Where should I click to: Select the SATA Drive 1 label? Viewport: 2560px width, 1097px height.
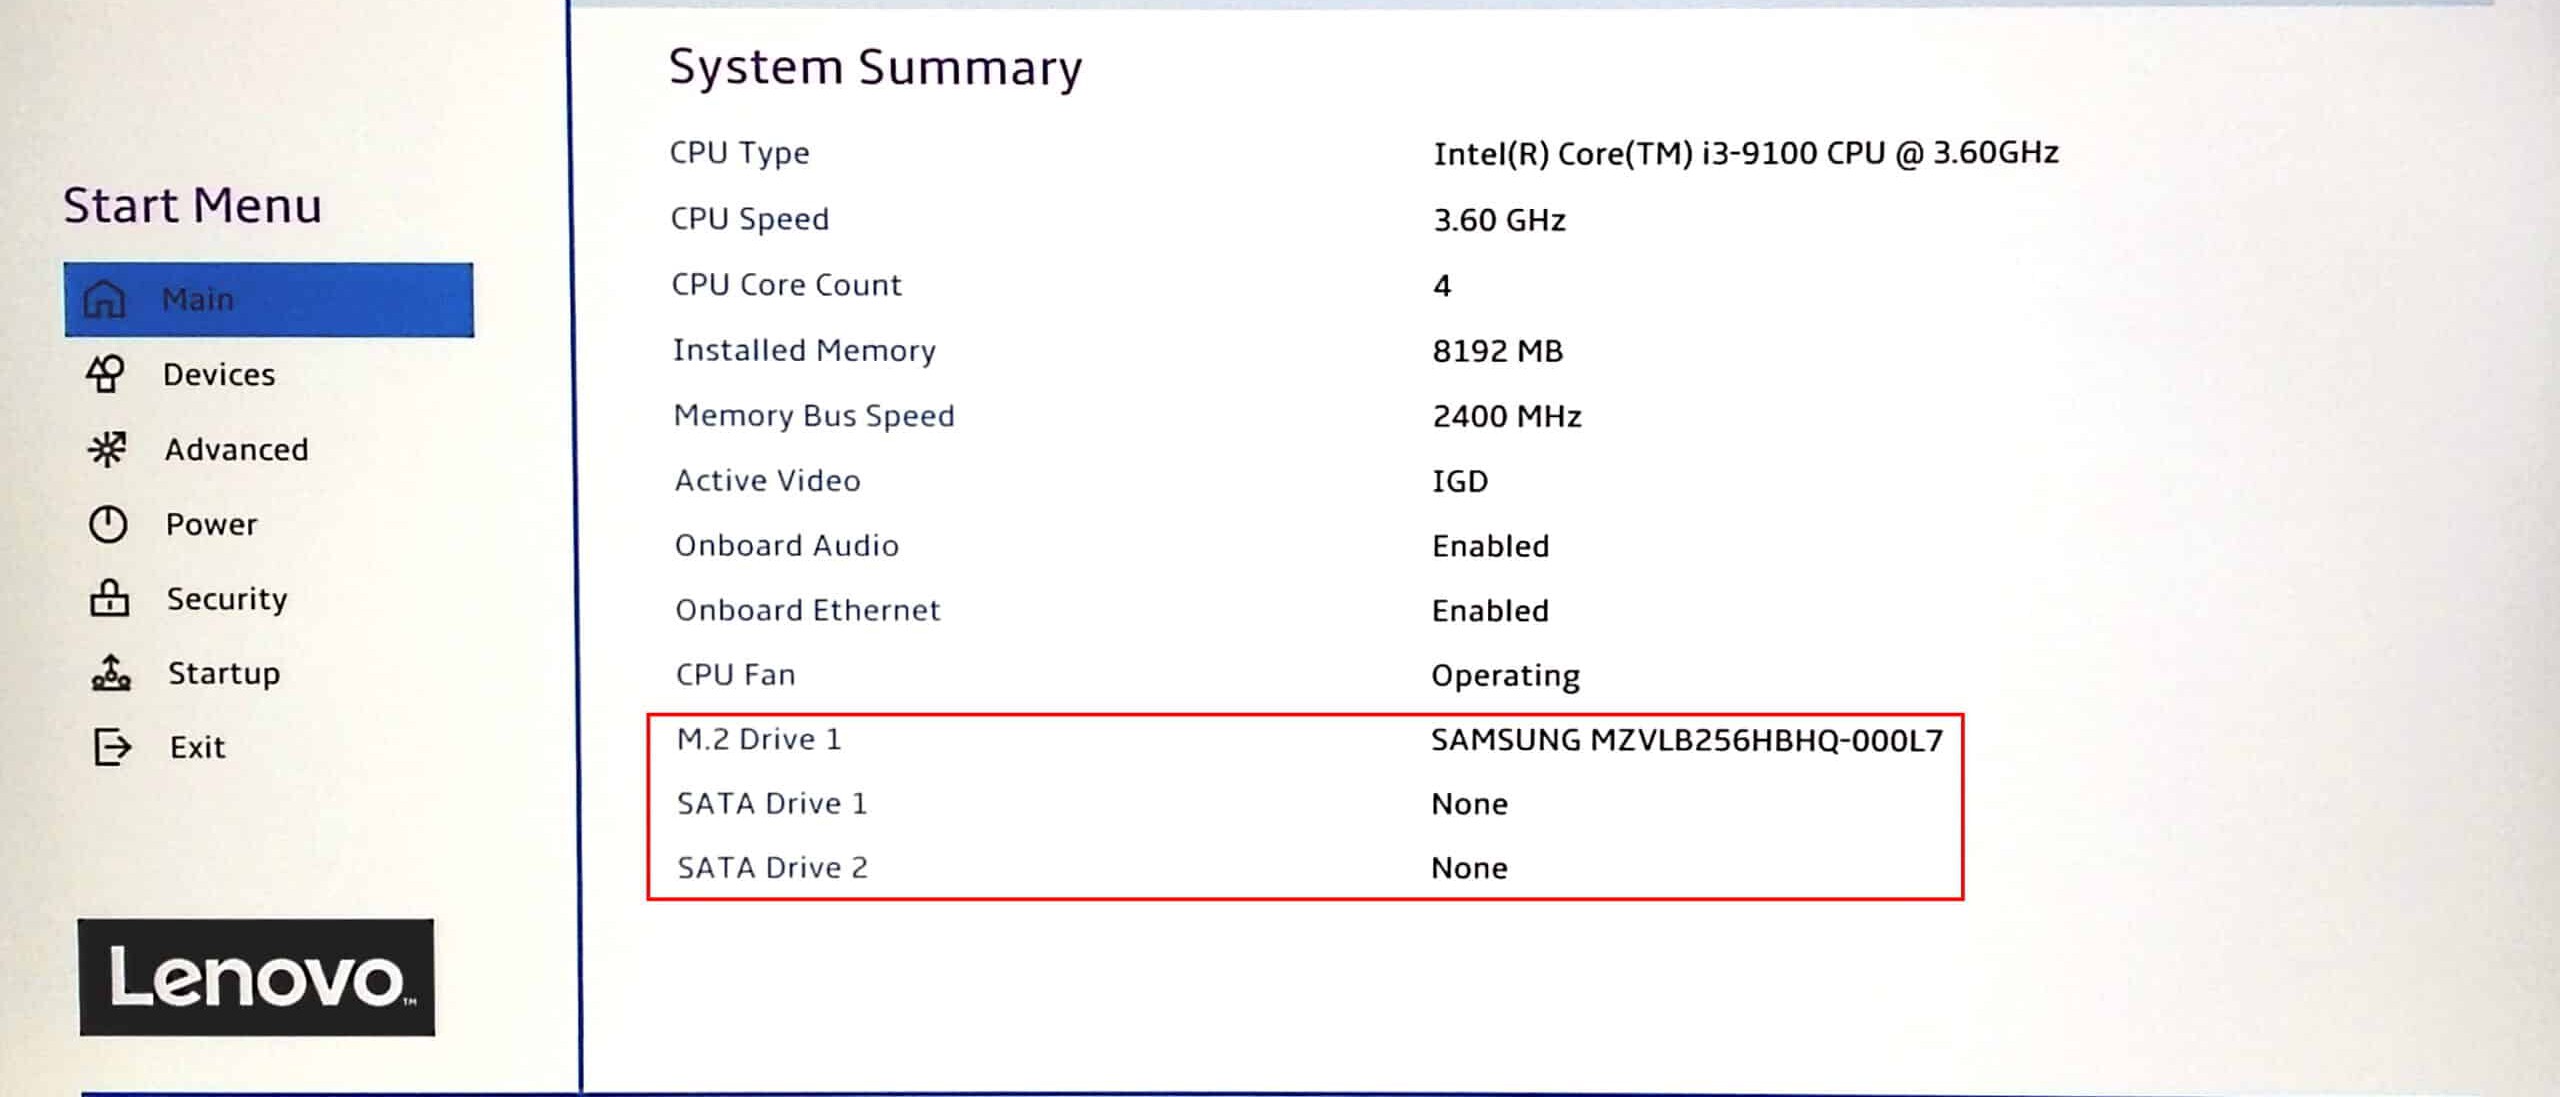(x=772, y=804)
